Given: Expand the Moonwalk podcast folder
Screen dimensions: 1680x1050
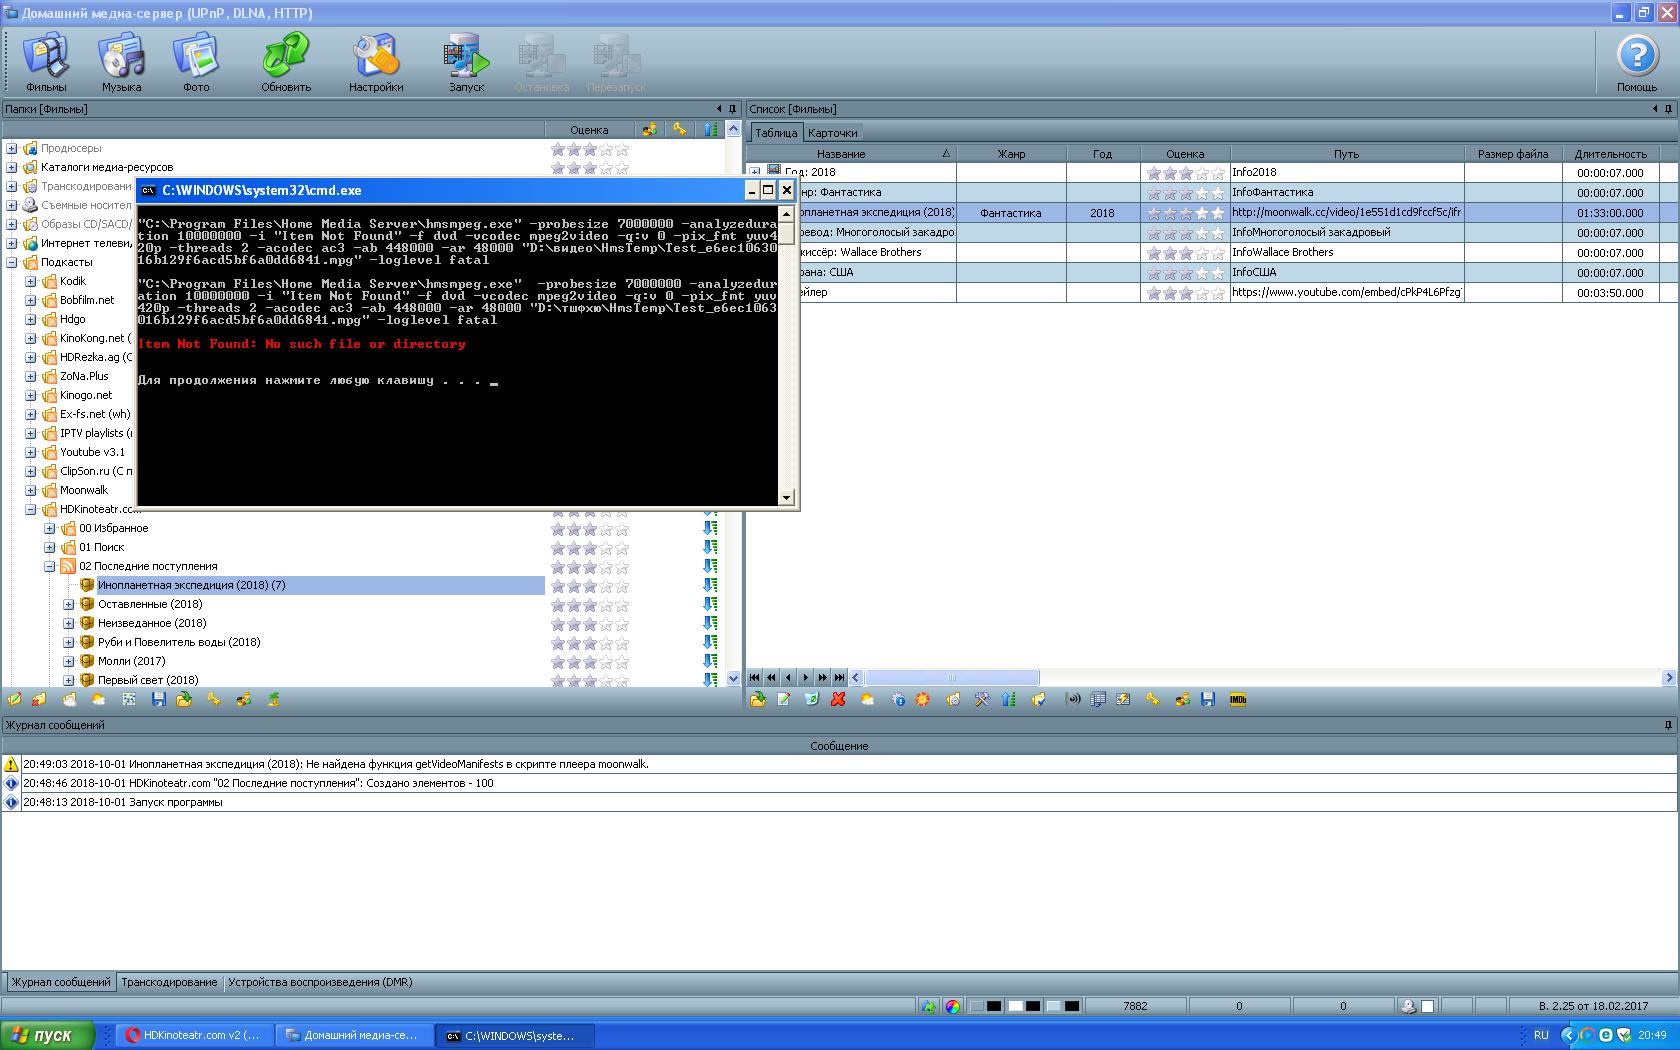Looking at the screenshot, I should pyautogui.click(x=31, y=491).
